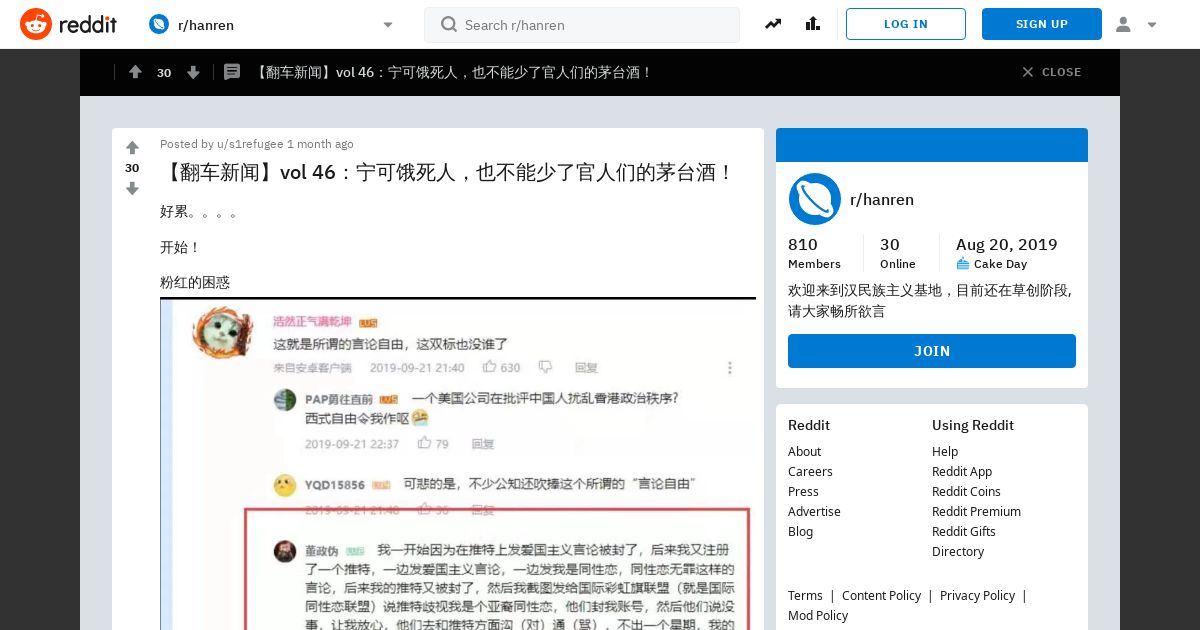Open the Mod Policy link
The image size is (1200, 630).
[818, 615]
